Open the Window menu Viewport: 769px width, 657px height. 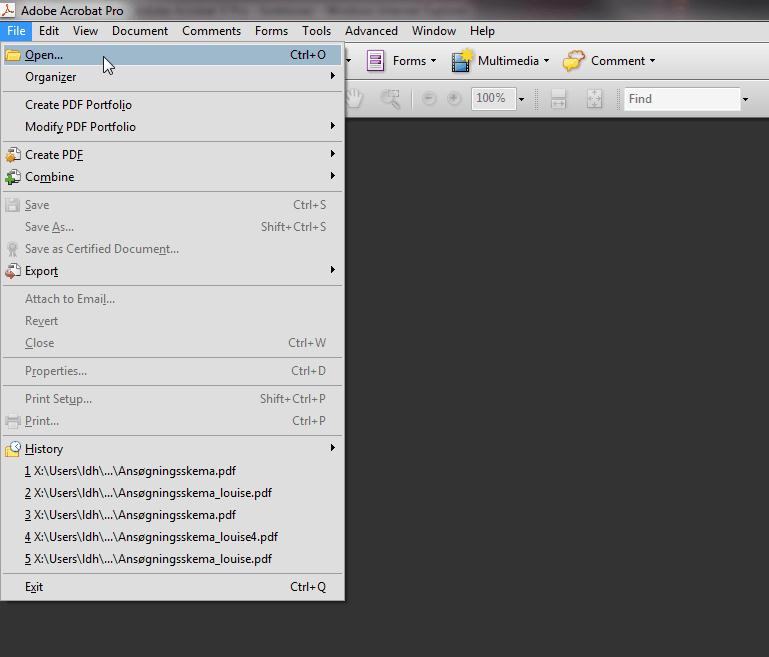pos(434,31)
